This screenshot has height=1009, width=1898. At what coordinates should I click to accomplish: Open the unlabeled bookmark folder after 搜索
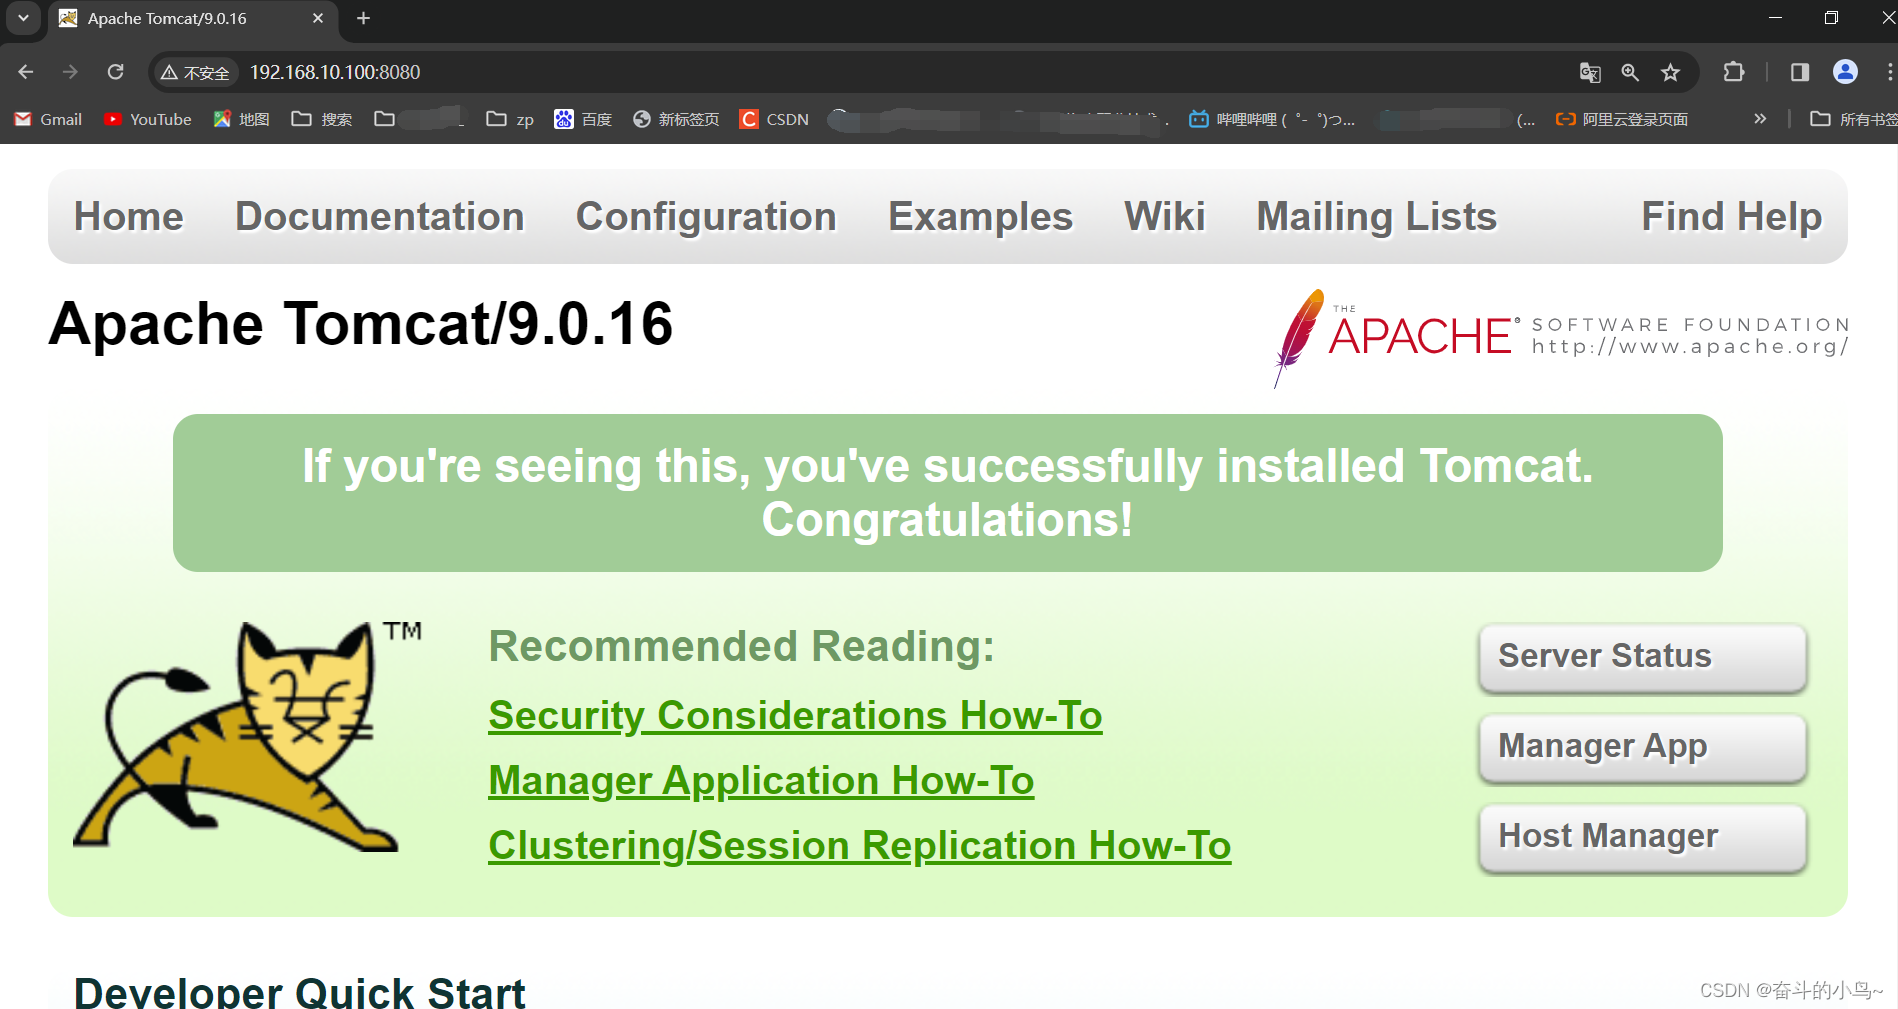[x=419, y=119]
